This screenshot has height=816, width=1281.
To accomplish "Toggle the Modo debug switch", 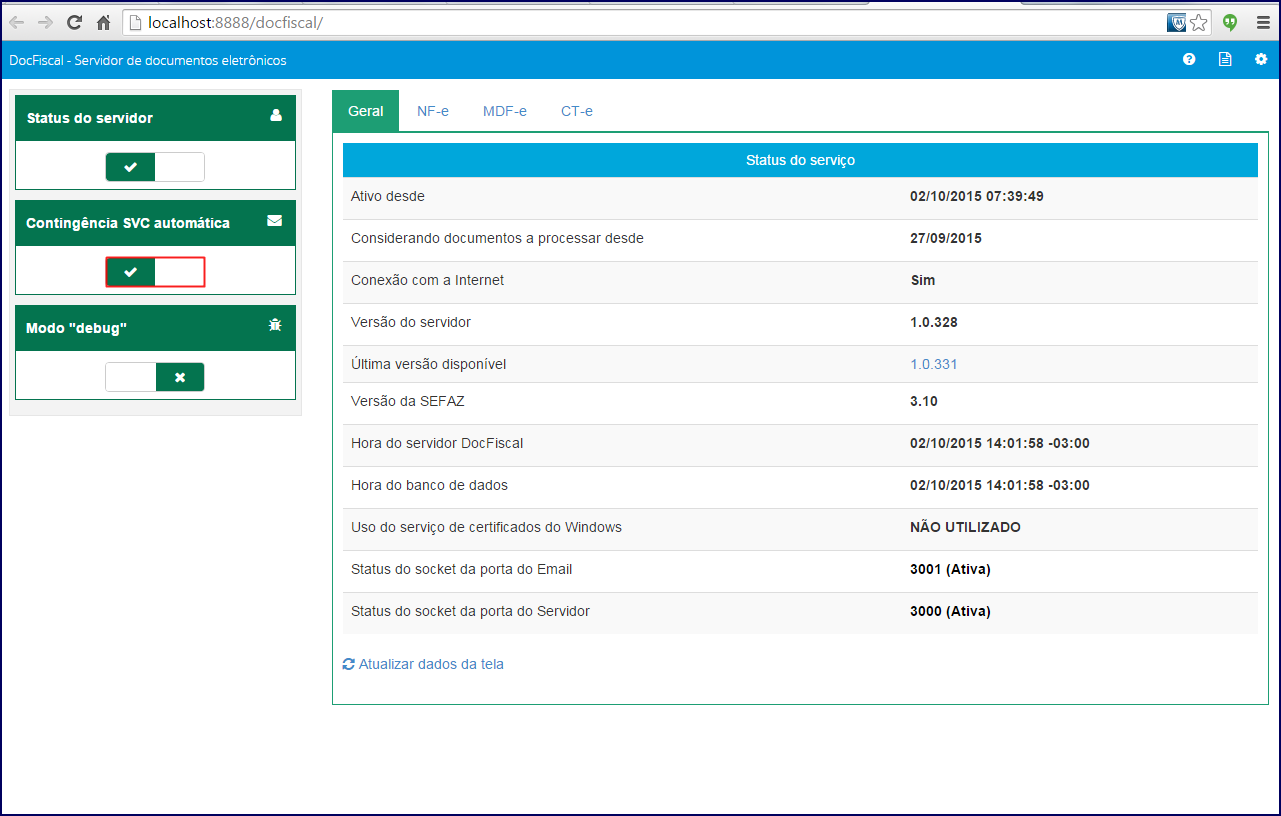I will click(155, 377).
